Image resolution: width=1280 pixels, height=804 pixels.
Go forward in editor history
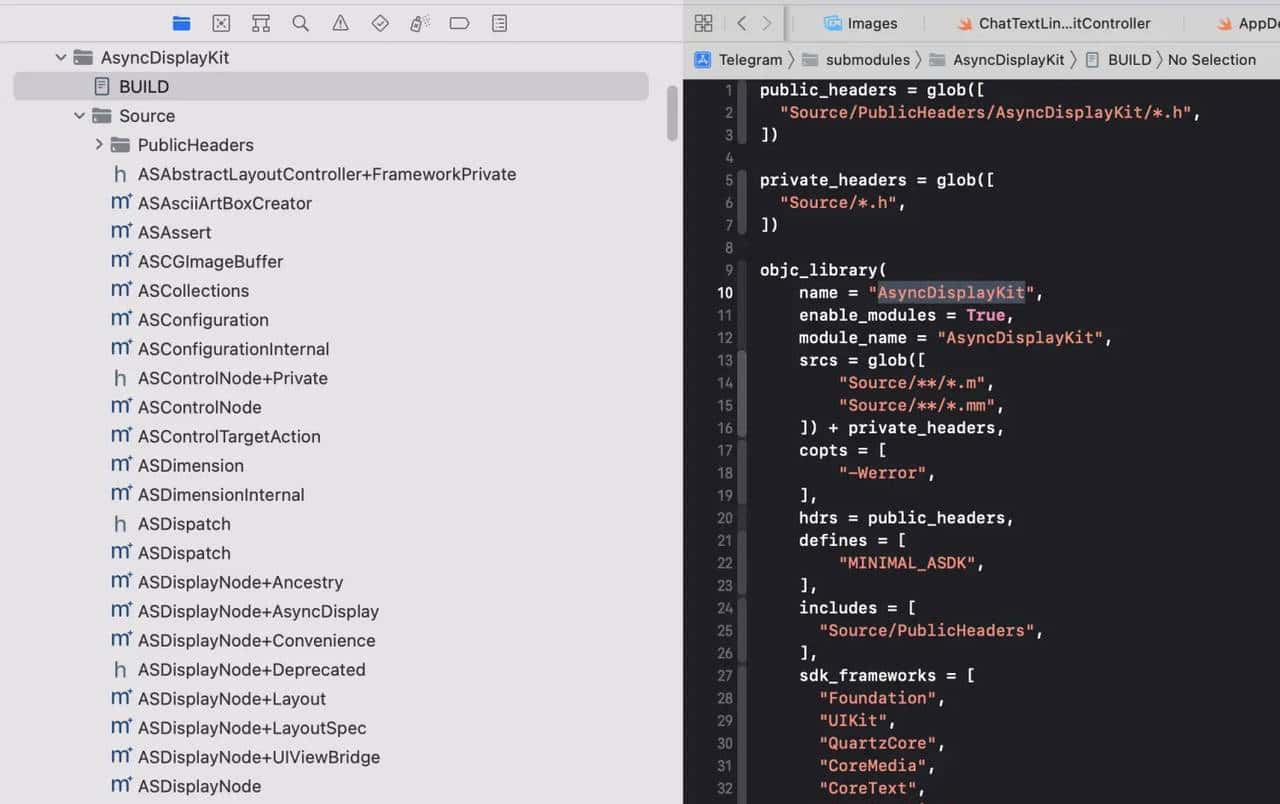(767, 23)
